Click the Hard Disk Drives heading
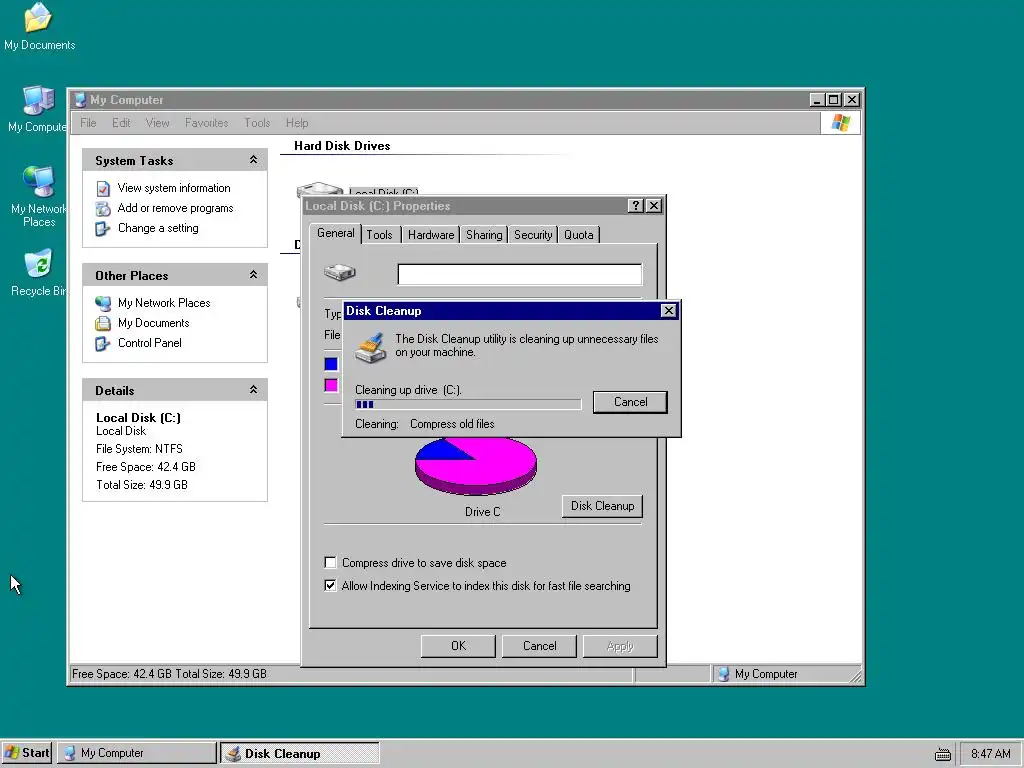 pos(342,146)
